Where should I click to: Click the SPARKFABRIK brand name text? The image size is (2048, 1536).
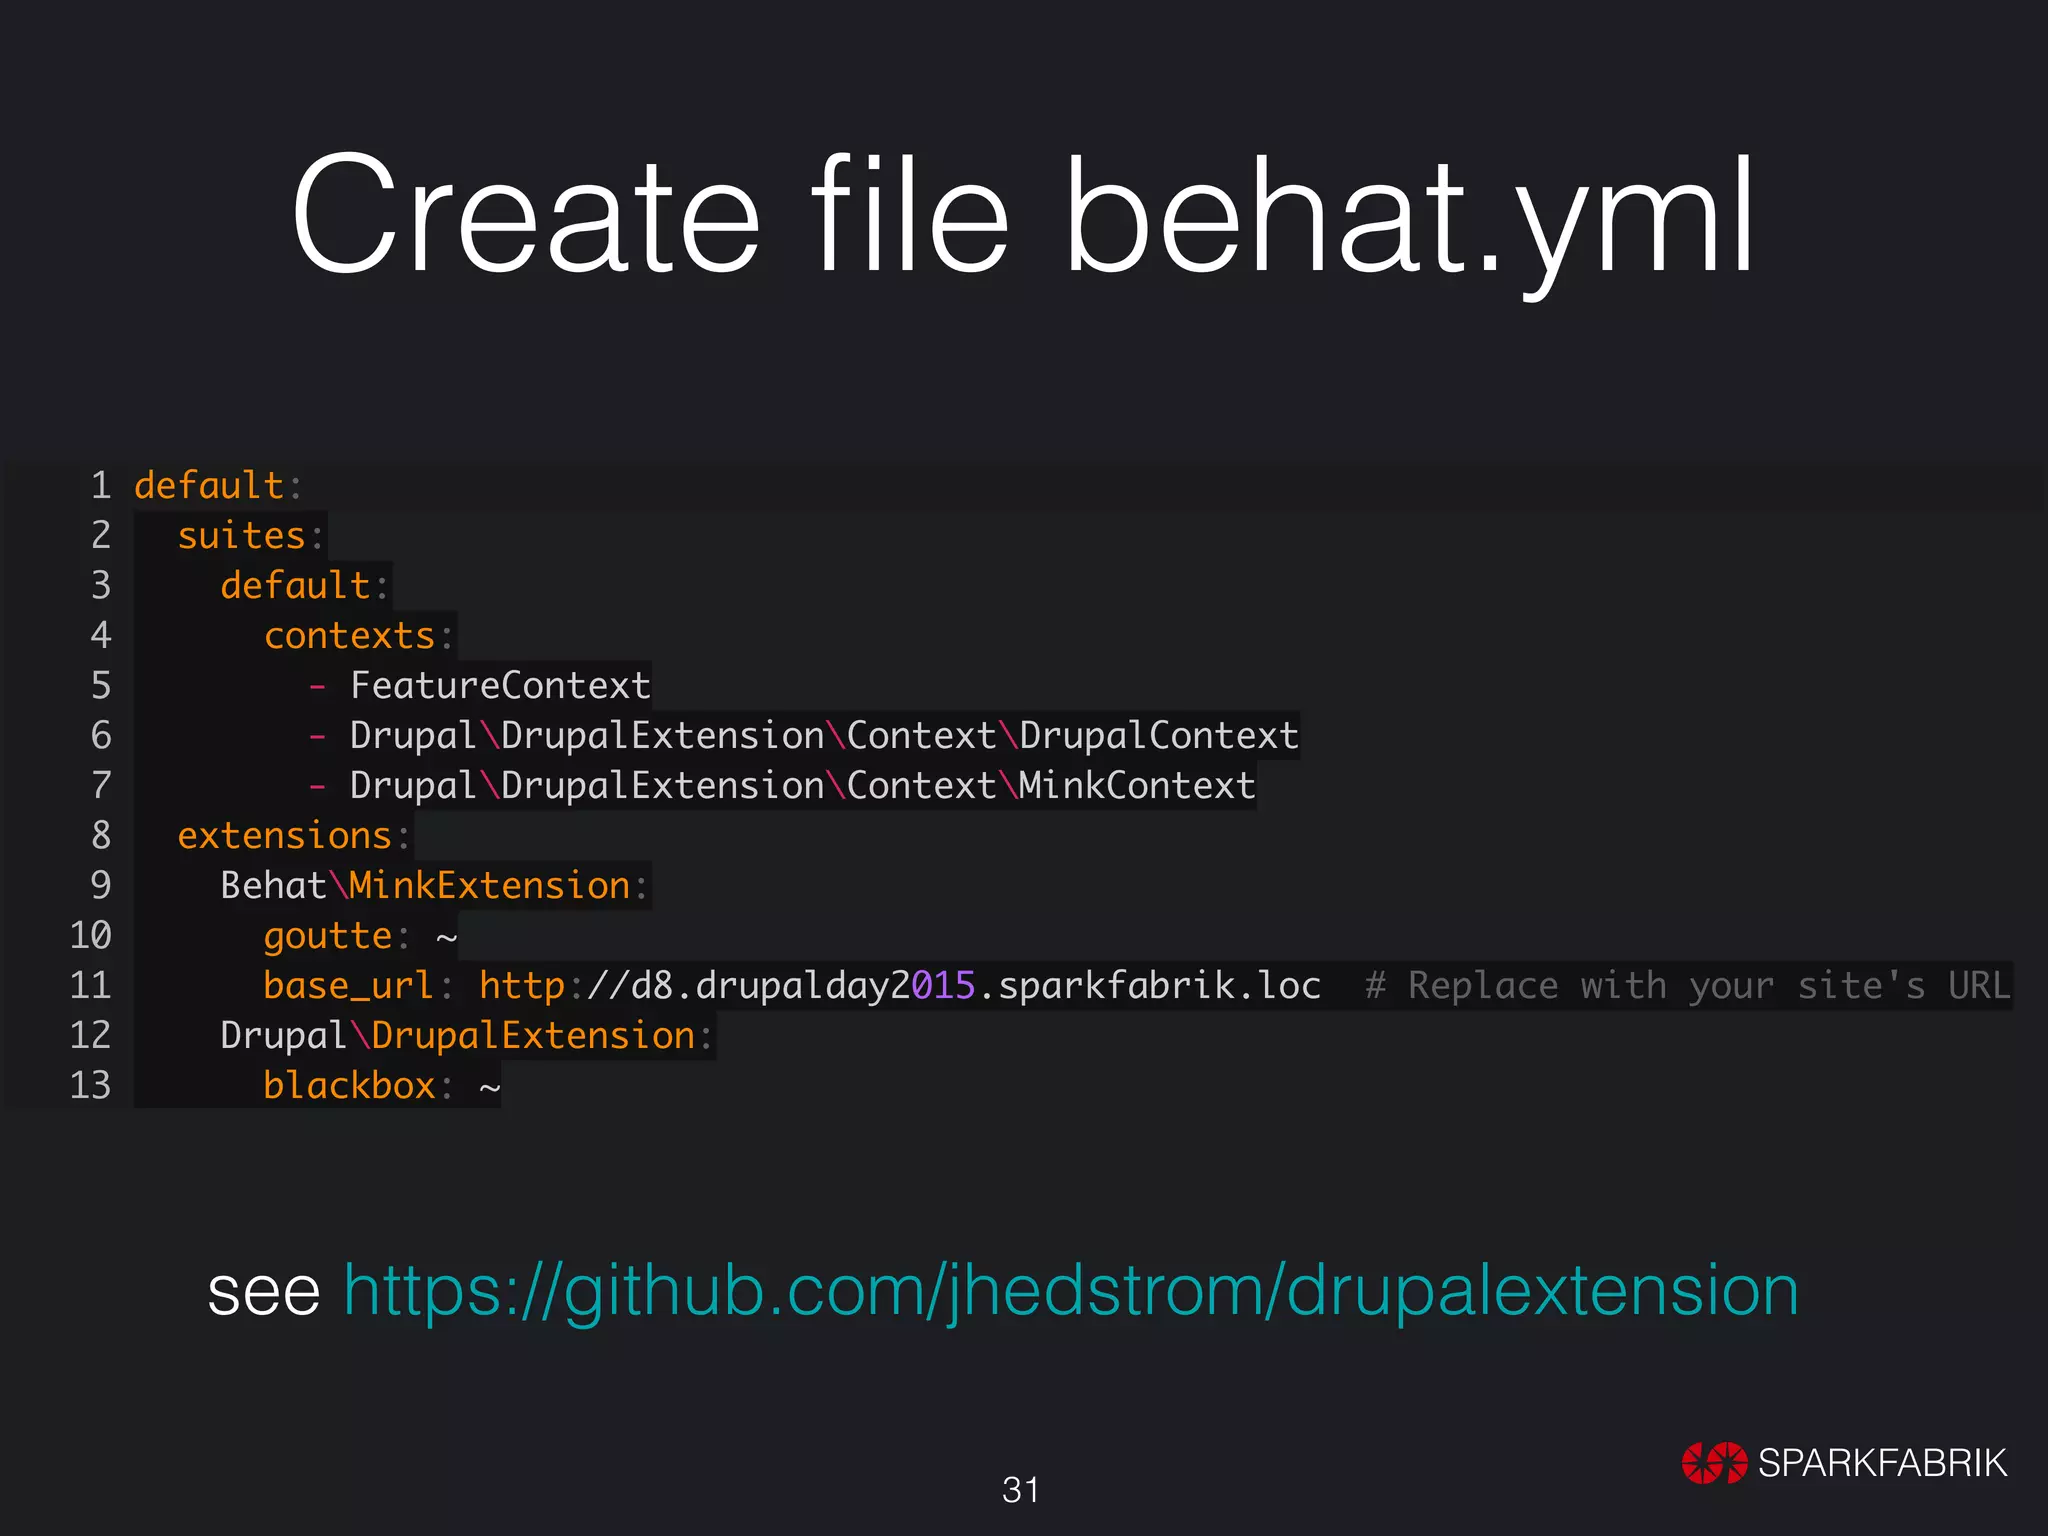(1882, 1463)
